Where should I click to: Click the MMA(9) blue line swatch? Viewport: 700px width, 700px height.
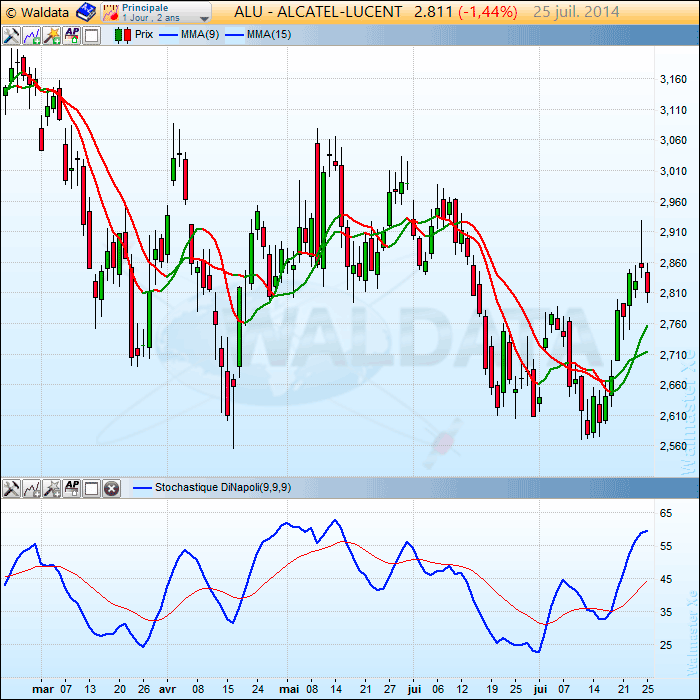point(168,35)
